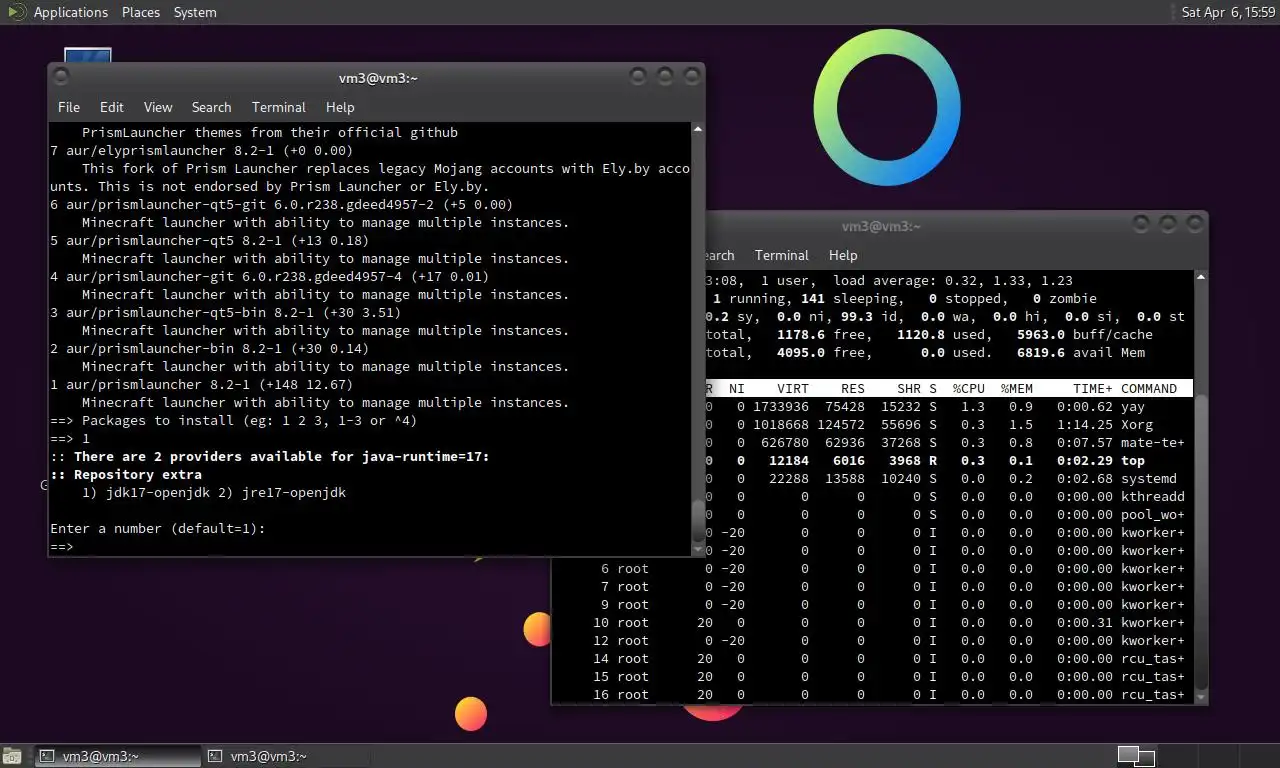
Task: Open the Places menu in top panel
Action: pyautogui.click(x=141, y=12)
